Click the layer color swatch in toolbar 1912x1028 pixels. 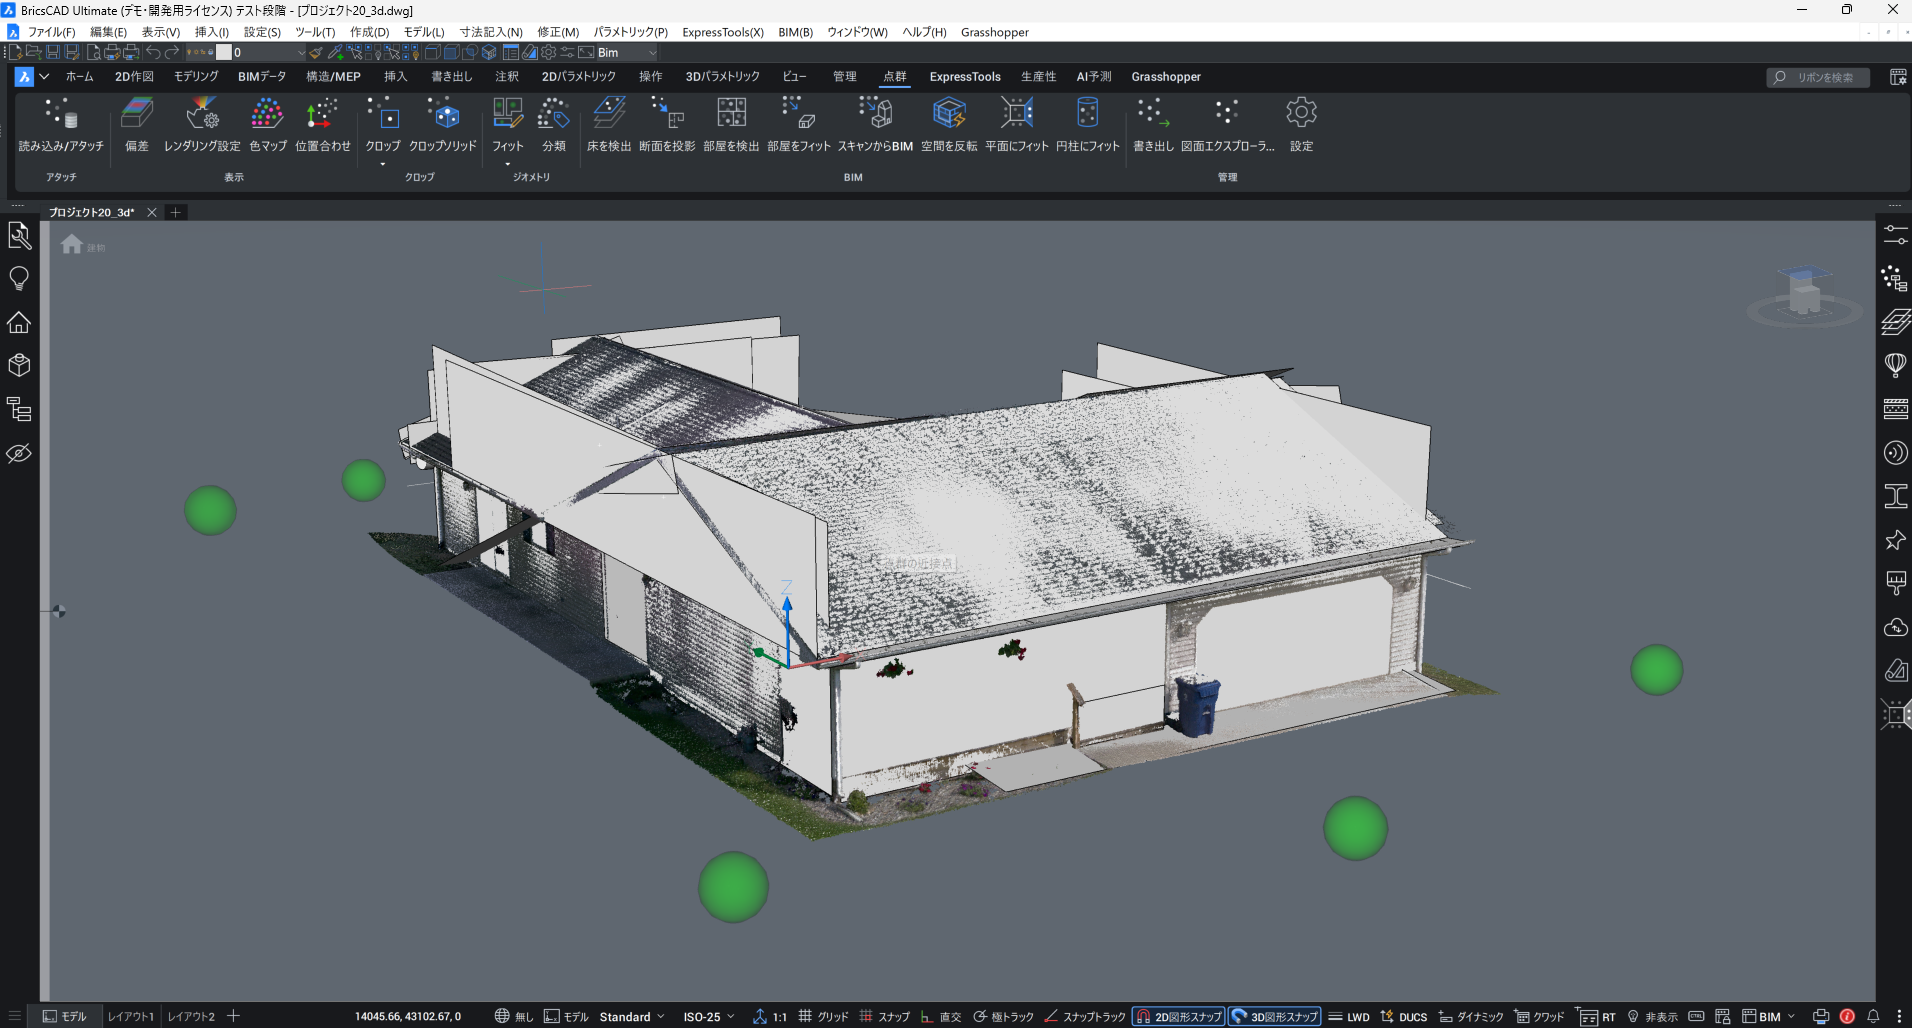224,53
